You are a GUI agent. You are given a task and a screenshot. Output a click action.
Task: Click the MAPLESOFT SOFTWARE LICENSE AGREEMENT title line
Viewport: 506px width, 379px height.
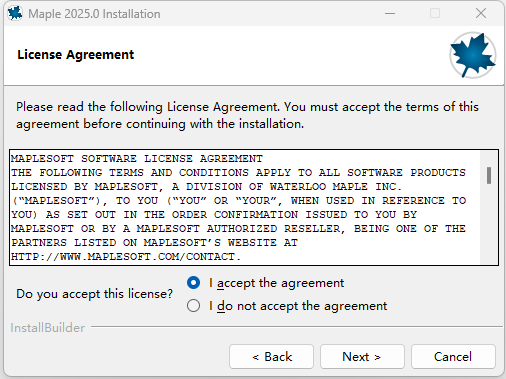pos(137,159)
